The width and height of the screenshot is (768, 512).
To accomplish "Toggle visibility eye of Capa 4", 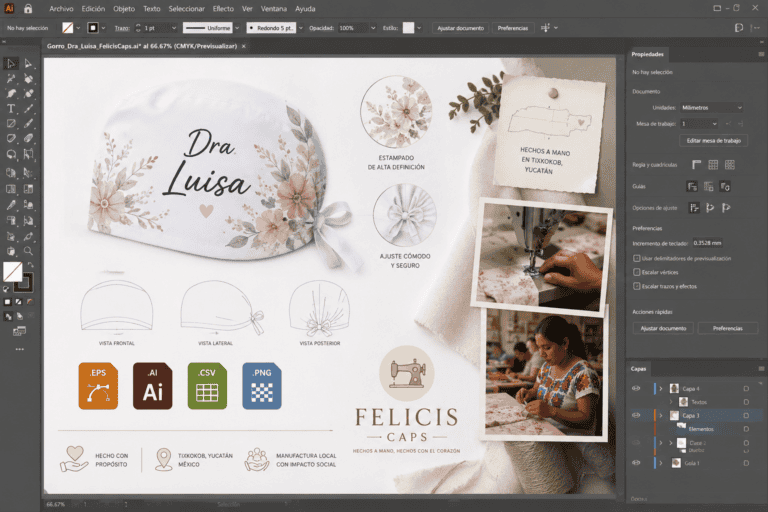I will point(636,389).
